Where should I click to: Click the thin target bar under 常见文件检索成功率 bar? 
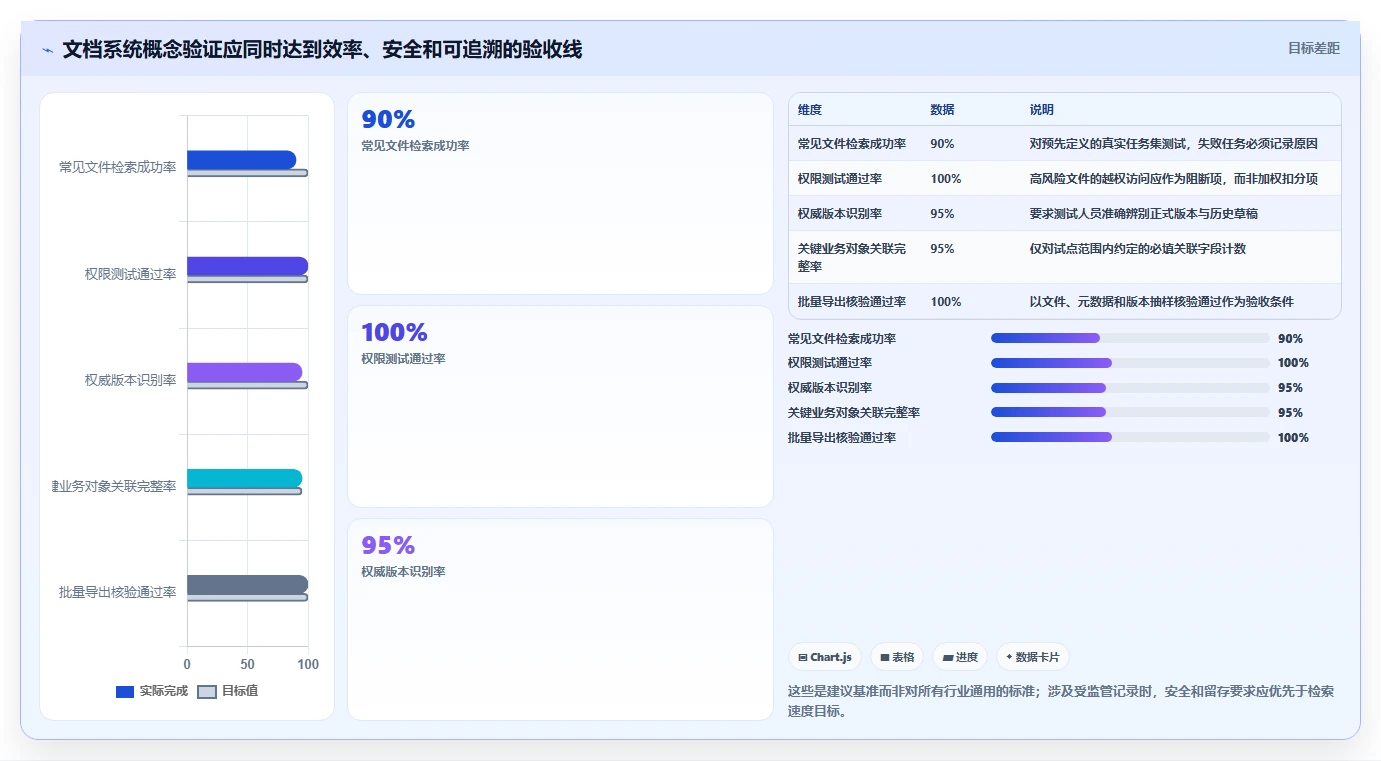pyautogui.click(x=247, y=173)
